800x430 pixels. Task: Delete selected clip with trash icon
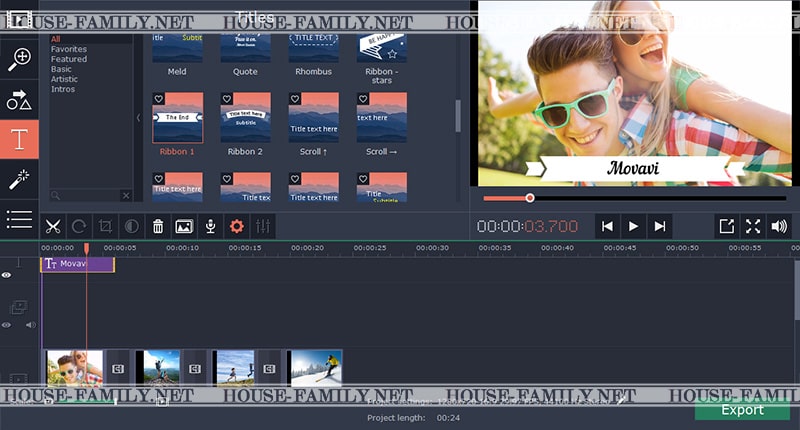pos(158,226)
